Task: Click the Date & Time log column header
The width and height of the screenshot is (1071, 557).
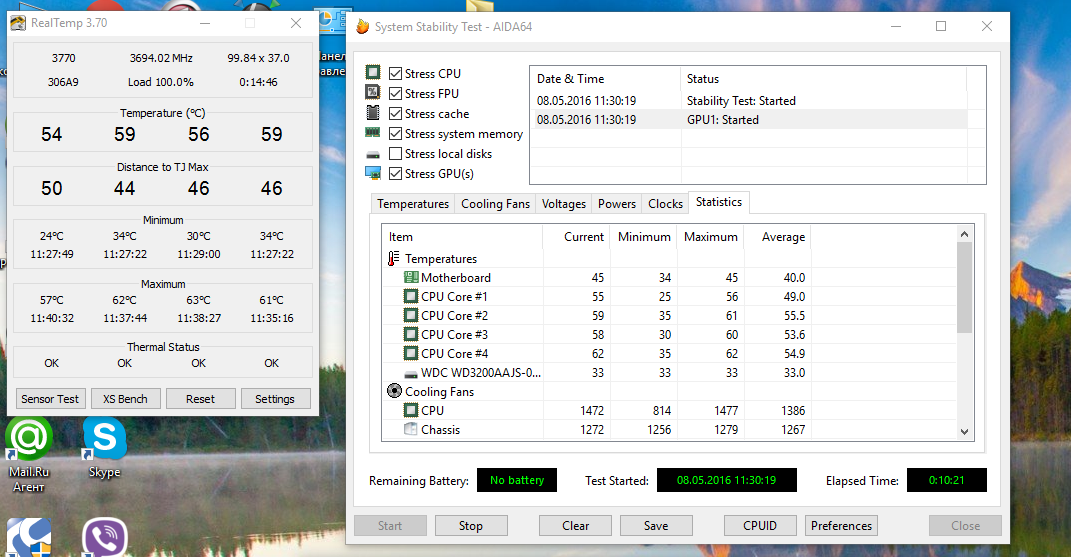Action: coord(605,79)
